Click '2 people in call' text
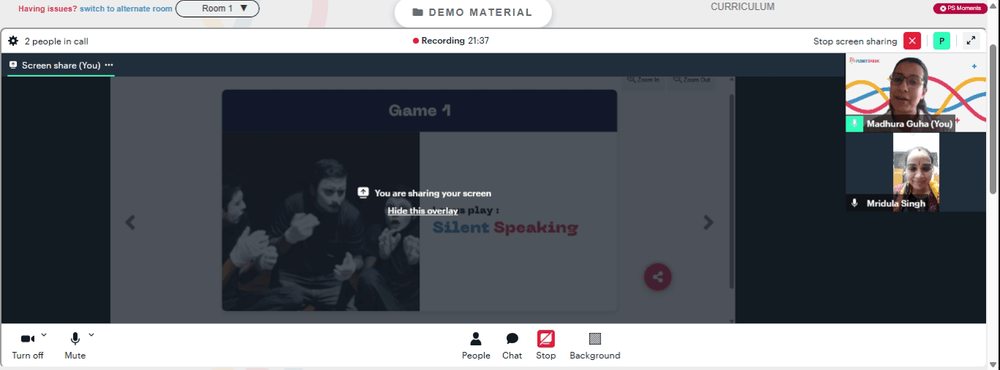Viewport: 1000px width, 370px height. tap(56, 41)
